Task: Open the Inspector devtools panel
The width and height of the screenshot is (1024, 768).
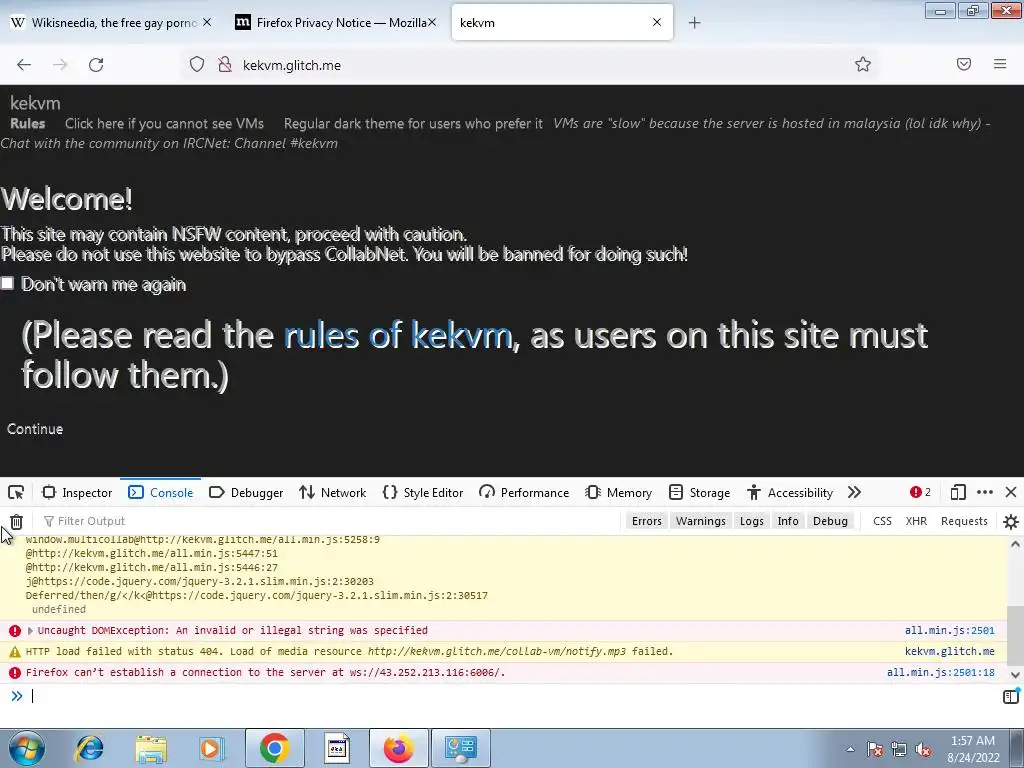Action: (77, 492)
